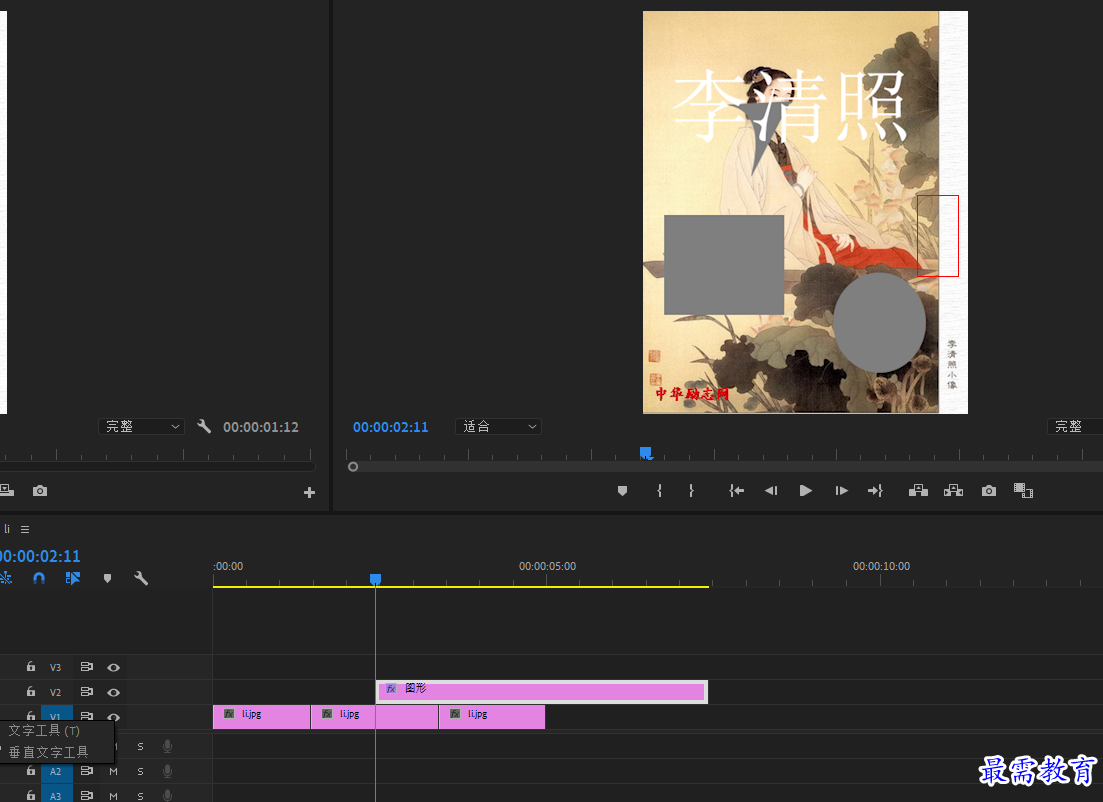Mark In point in Program Monitor
Viewport: 1103px width, 802px height.
pos(659,490)
